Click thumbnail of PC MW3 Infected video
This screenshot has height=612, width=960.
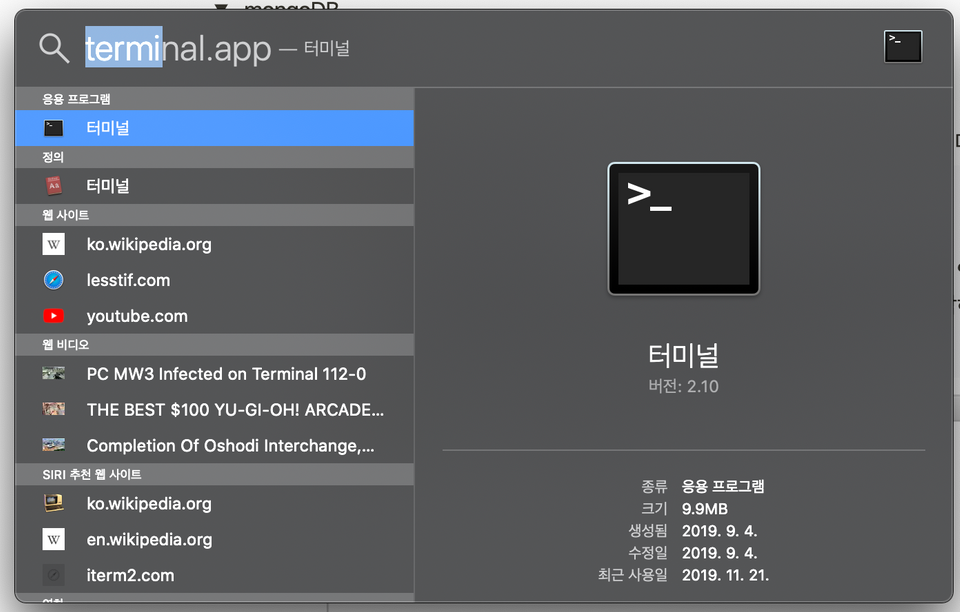coord(54,373)
